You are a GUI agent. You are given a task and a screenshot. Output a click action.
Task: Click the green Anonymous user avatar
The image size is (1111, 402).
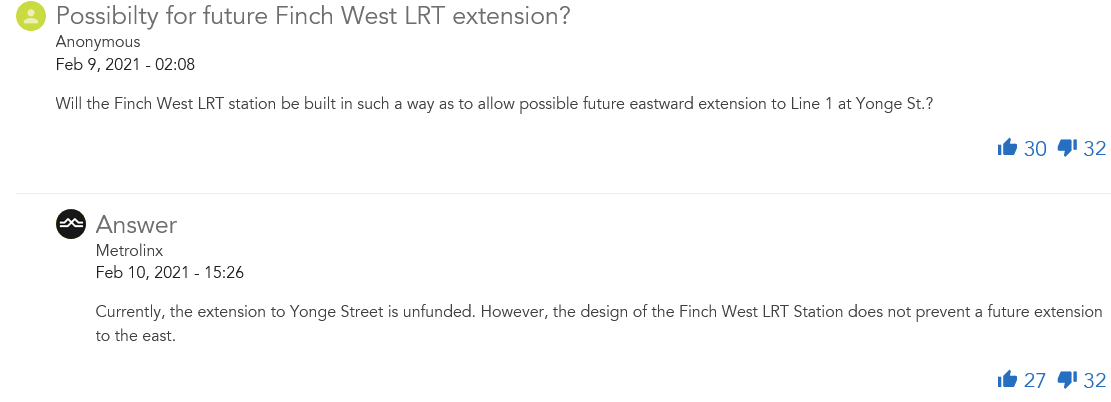(33, 16)
